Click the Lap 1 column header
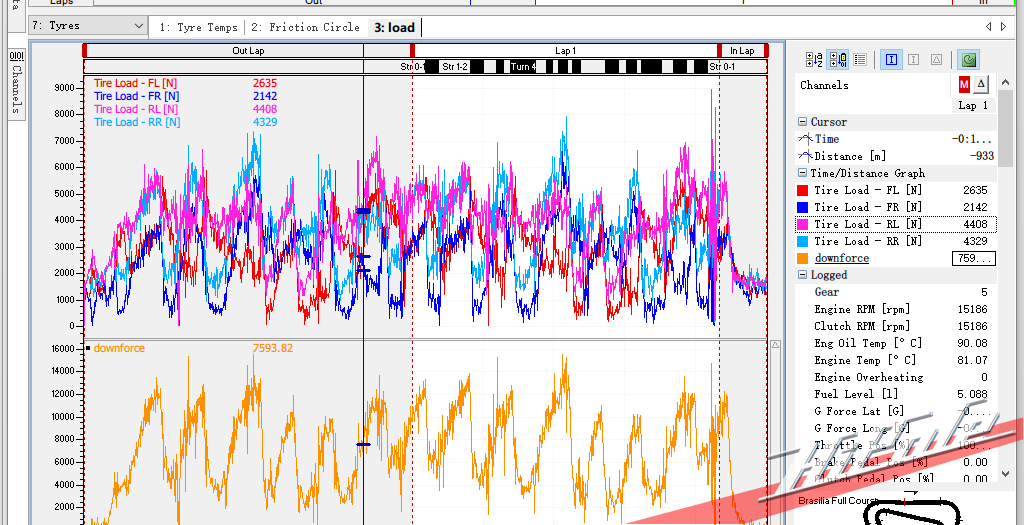The width and height of the screenshot is (1024, 525). tap(973, 105)
